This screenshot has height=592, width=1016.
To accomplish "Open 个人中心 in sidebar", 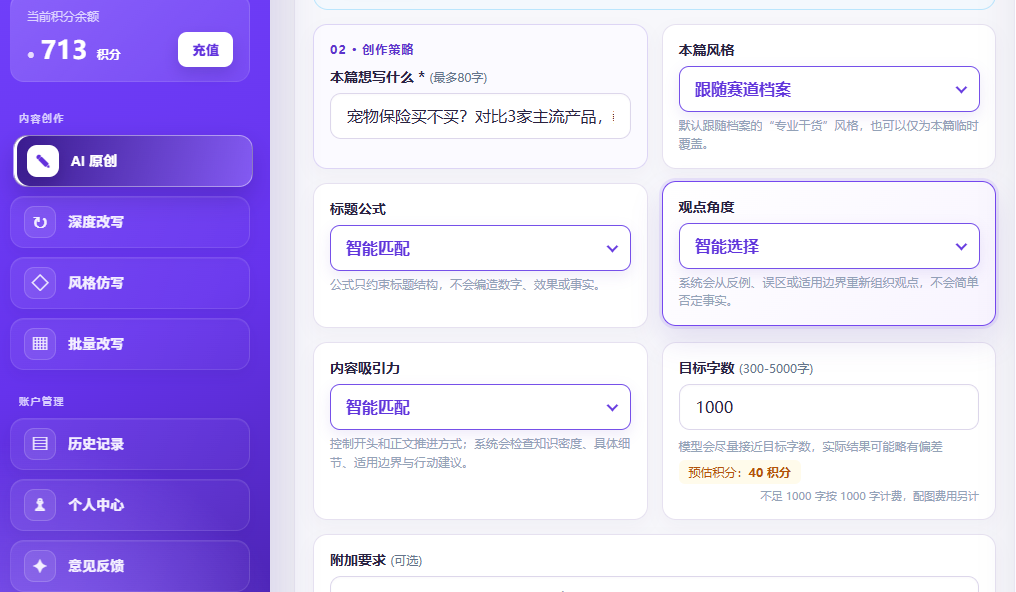I will coord(130,505).
